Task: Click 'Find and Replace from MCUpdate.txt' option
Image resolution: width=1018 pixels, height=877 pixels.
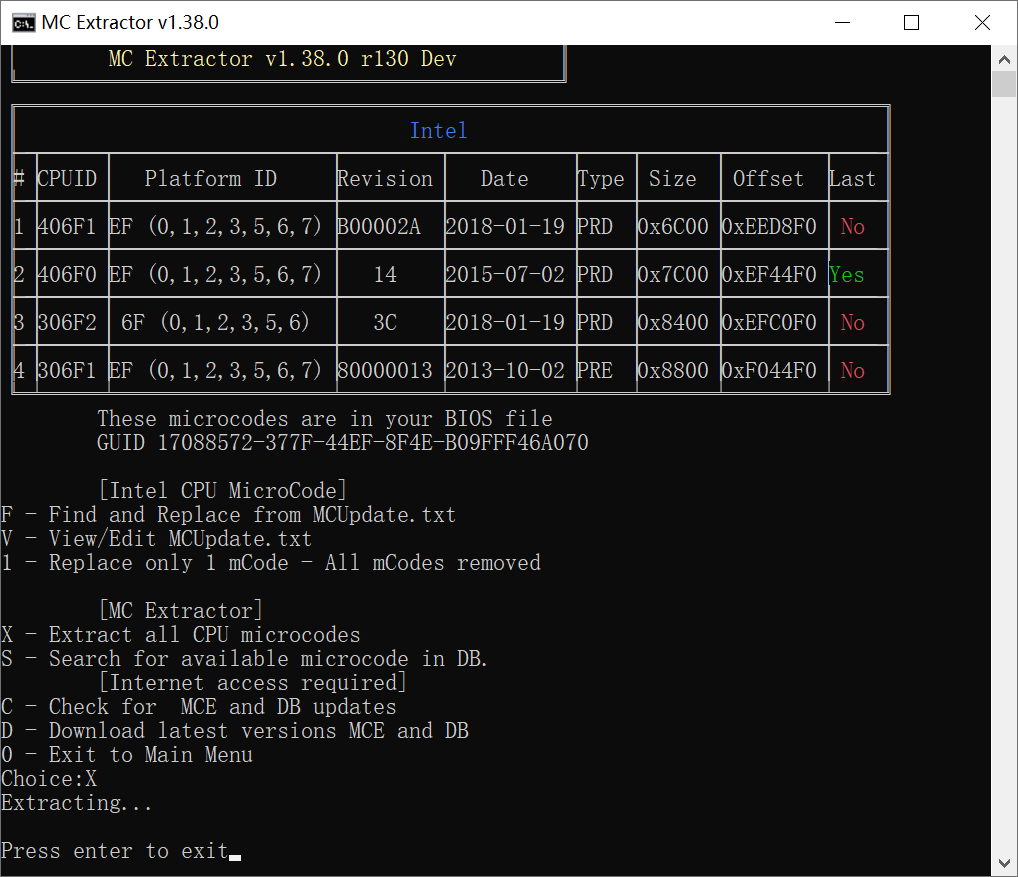Action: point(229,515)
